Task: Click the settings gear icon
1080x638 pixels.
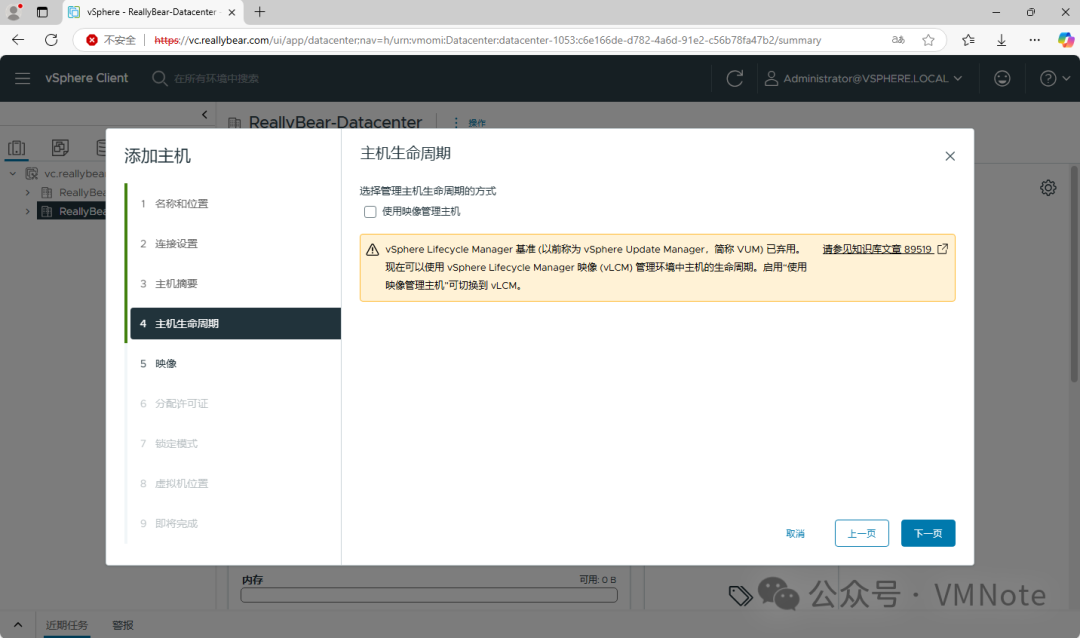Action: pos(1048,187)
